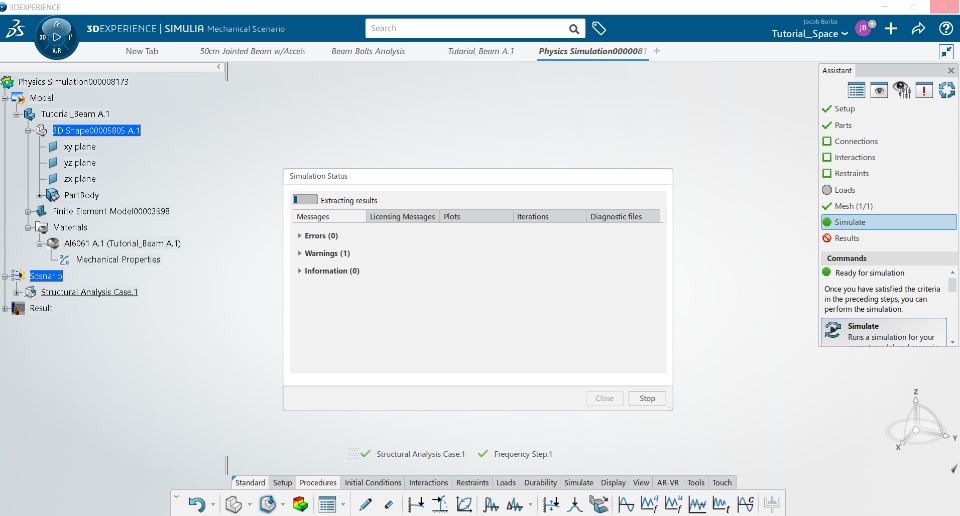The width and height of the screenshot is (960, 516).
Task: Toggle the Restraints checkbox in Assistant
Action: pyautogui.click(x=827, y=173)
